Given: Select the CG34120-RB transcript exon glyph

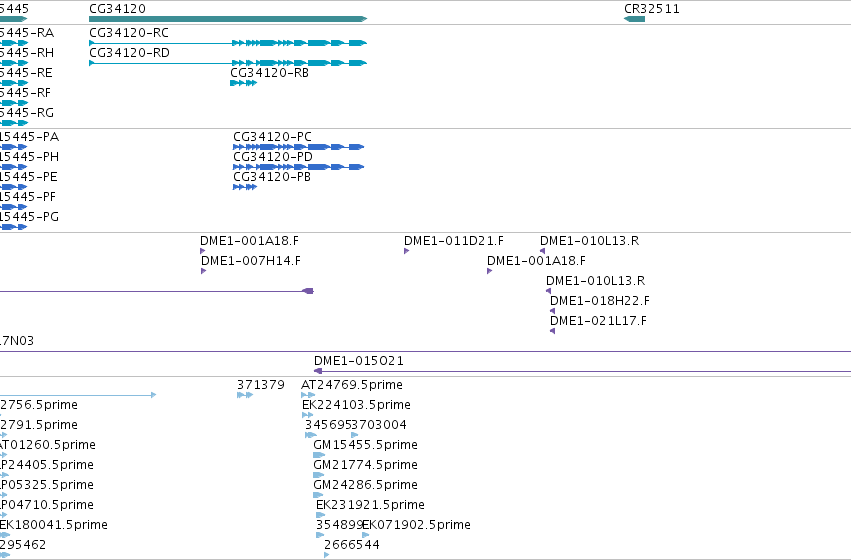Looking at the screenshot, I should click(x=243, y=83).
